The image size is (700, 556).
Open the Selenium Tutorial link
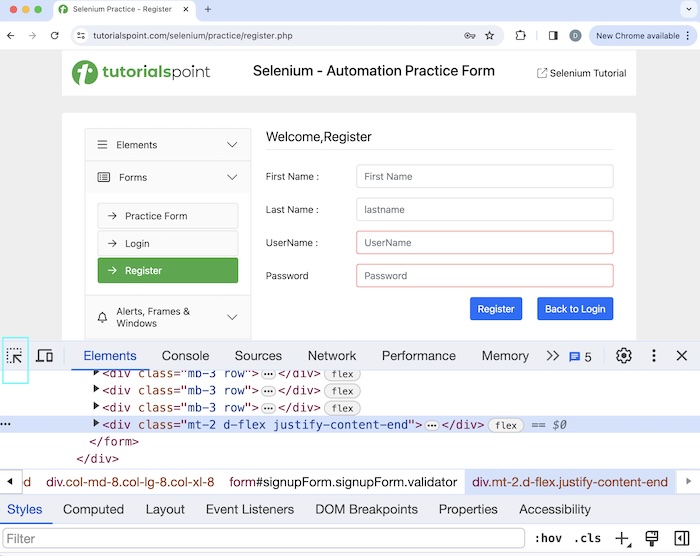pyautogui.click(x=581, y=73)
